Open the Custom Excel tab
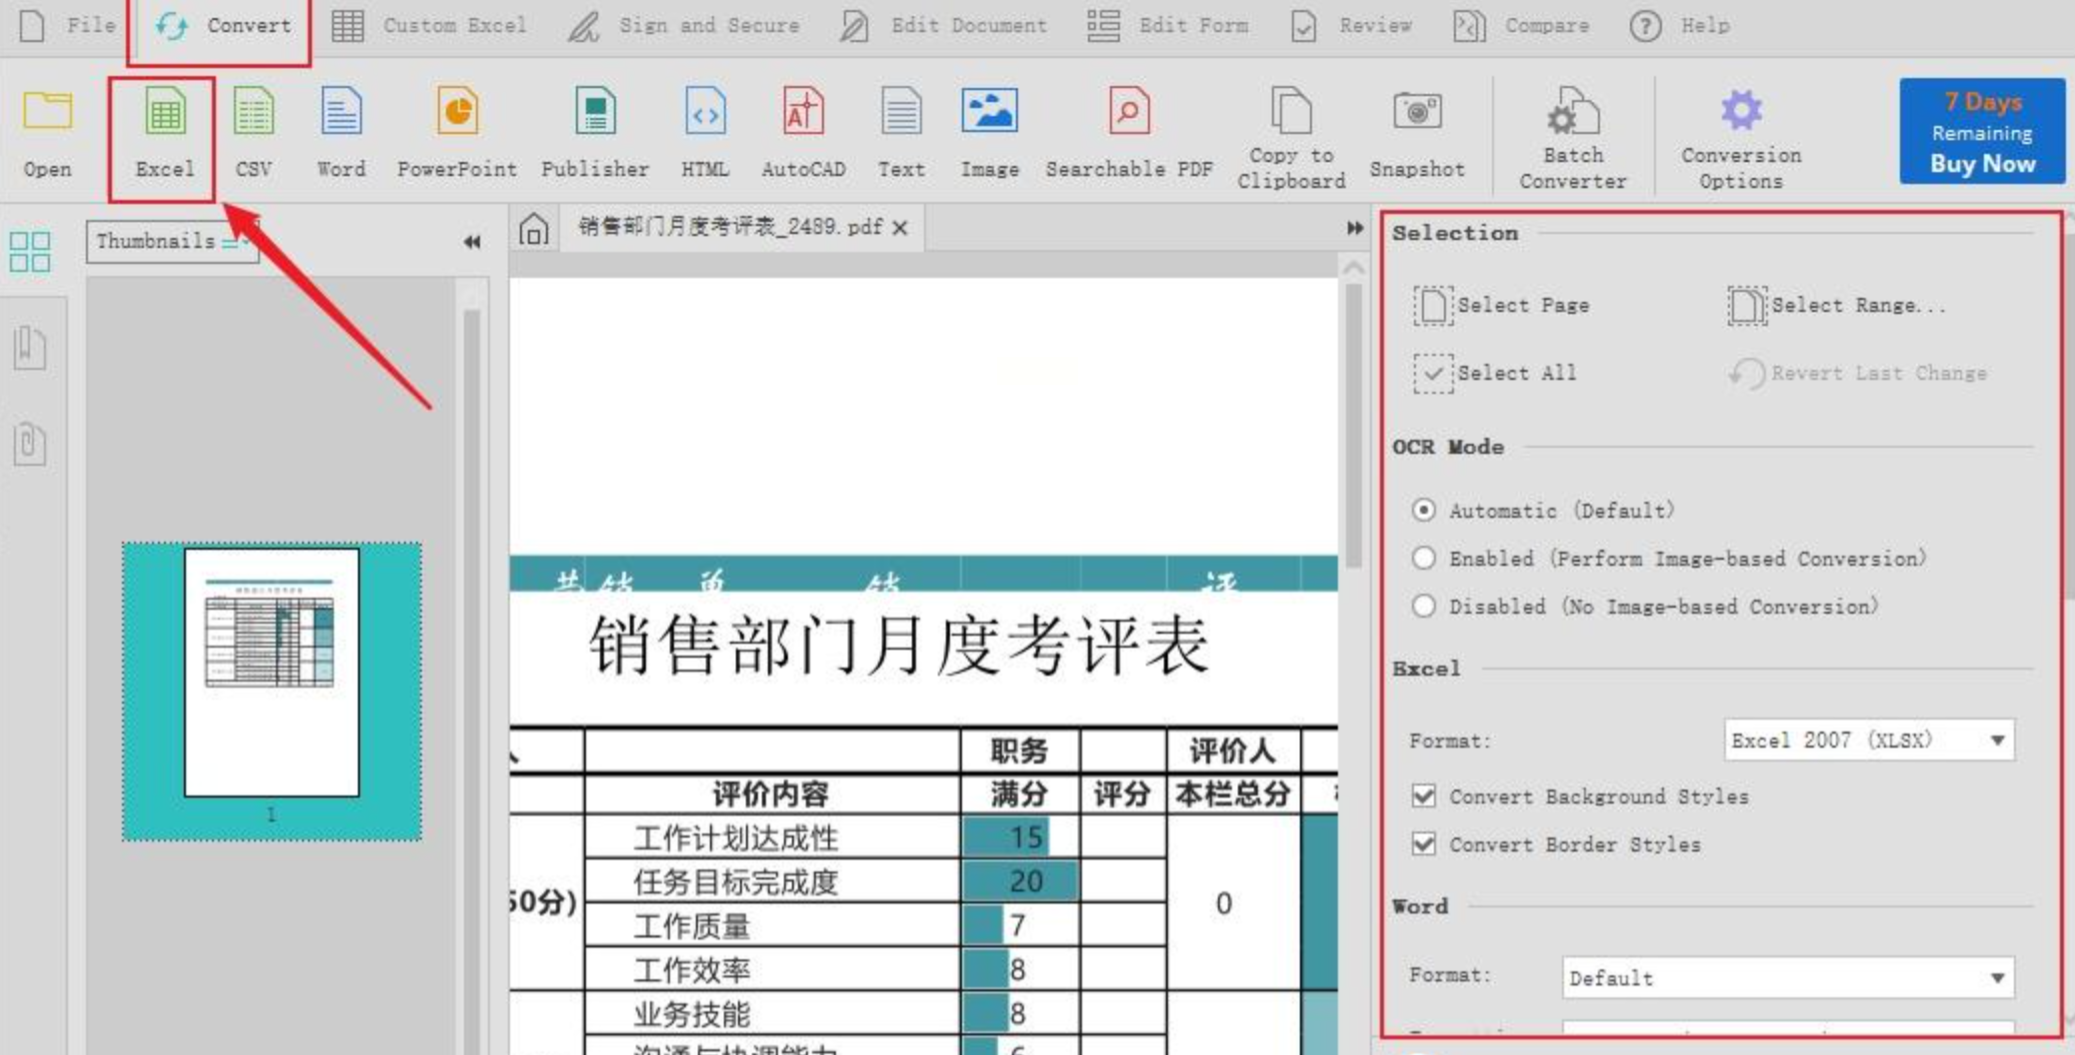Screen dimensions: 2075x1055 pos(429,26)
